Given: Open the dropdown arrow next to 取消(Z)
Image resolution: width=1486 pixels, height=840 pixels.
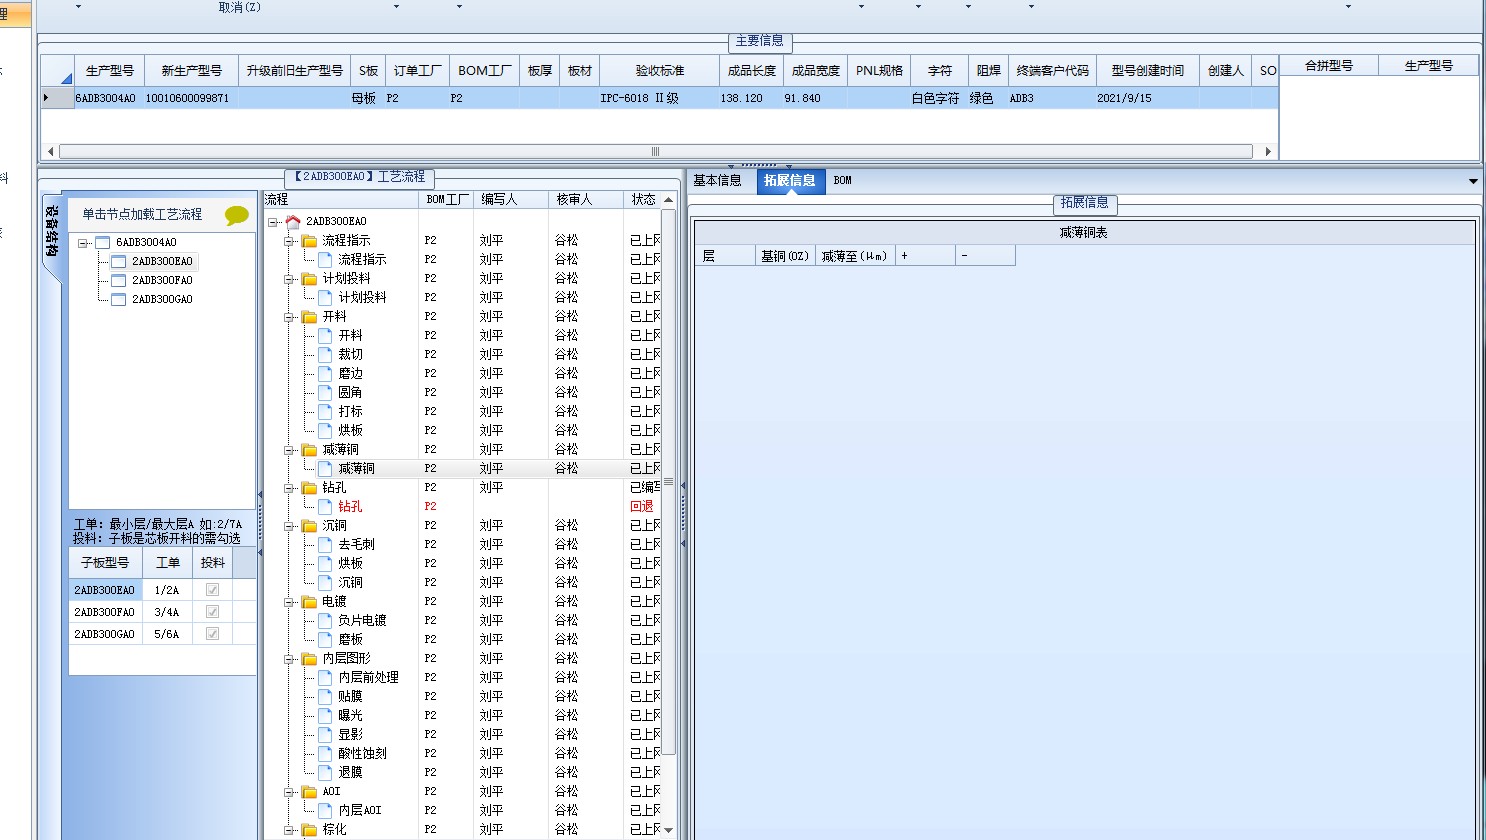Looking at the screenshot, I should (x=396, y=7).
